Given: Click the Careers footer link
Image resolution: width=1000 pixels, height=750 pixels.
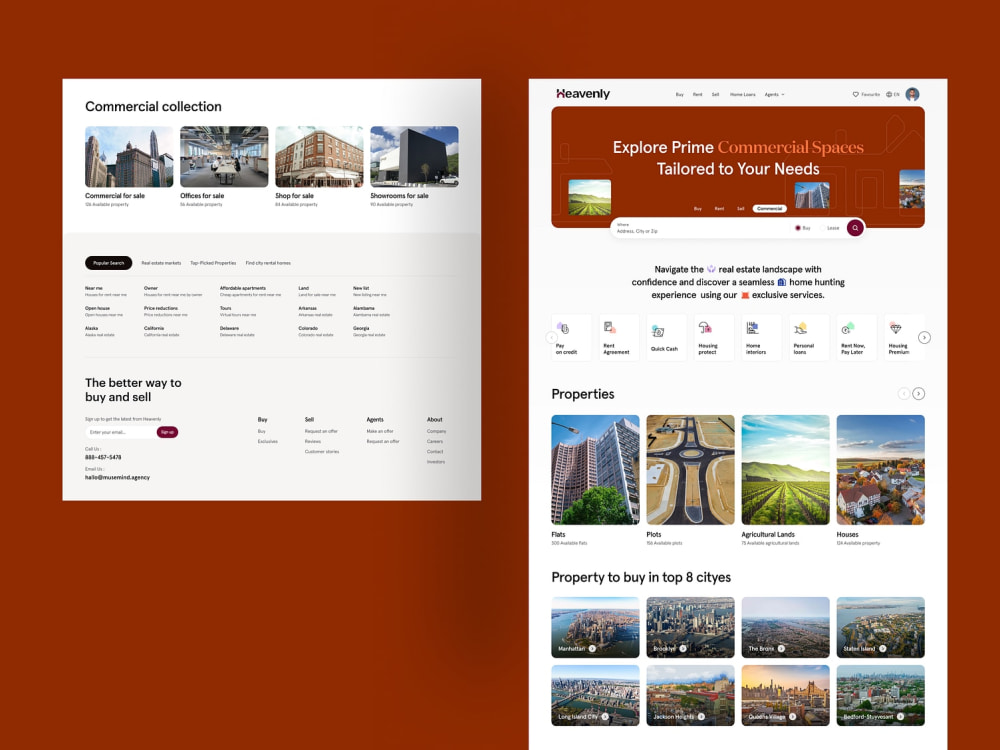Looking at the screenshot, I should [x=435, y=441].
